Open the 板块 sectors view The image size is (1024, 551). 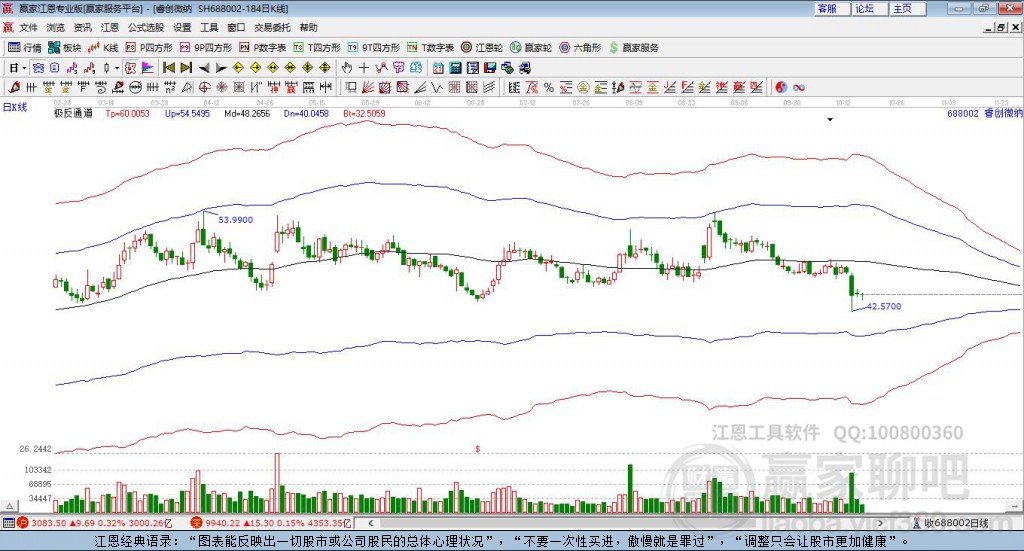click(x=65, y=48)
